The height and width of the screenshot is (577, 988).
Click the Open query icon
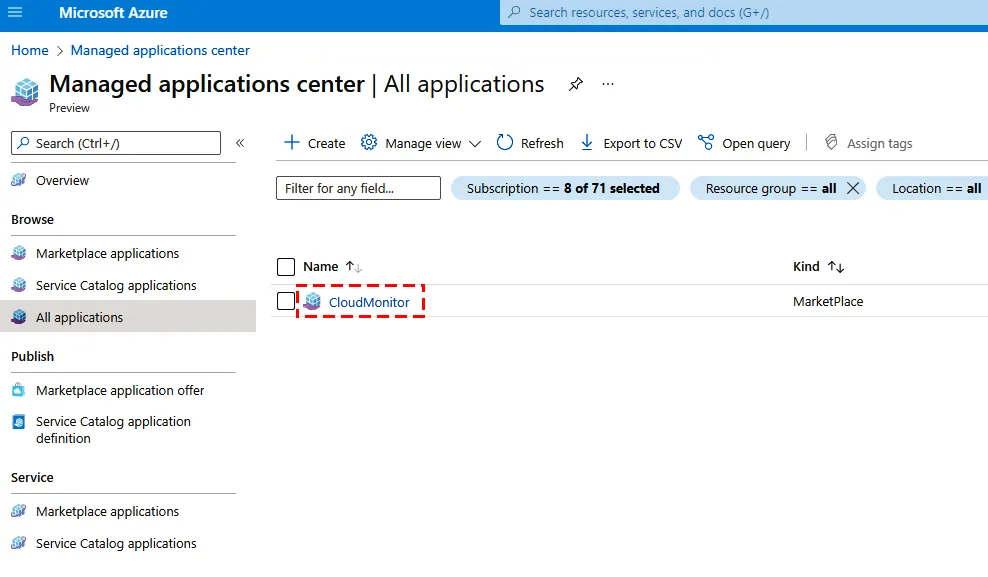coord(706,142)
